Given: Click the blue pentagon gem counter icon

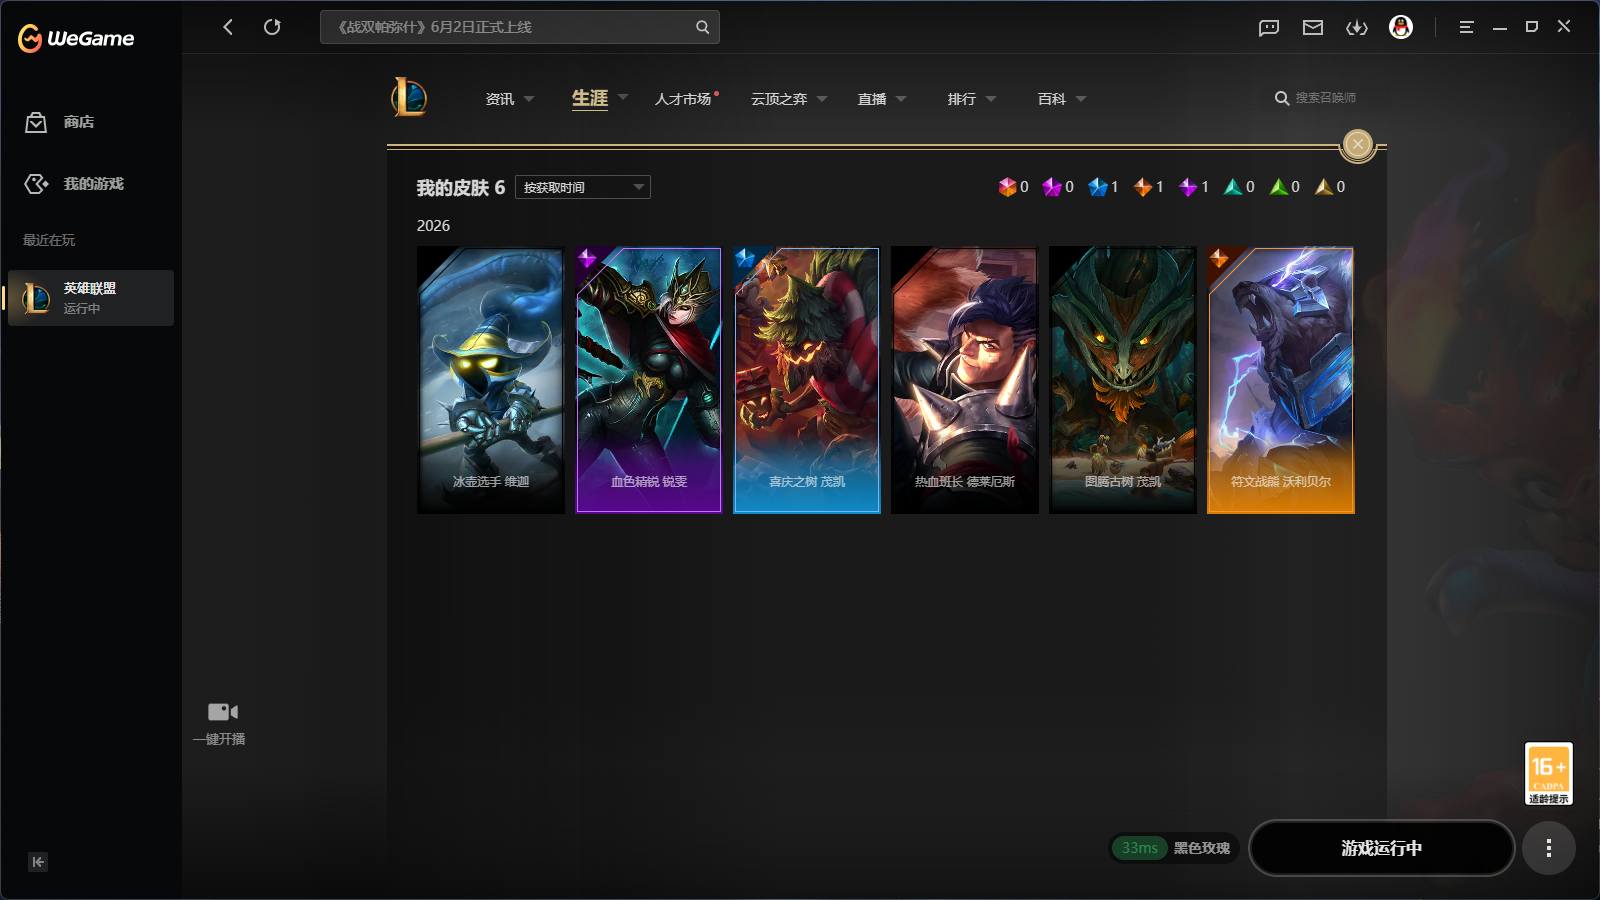Looking at the screenshot, I should [1098, 187].
